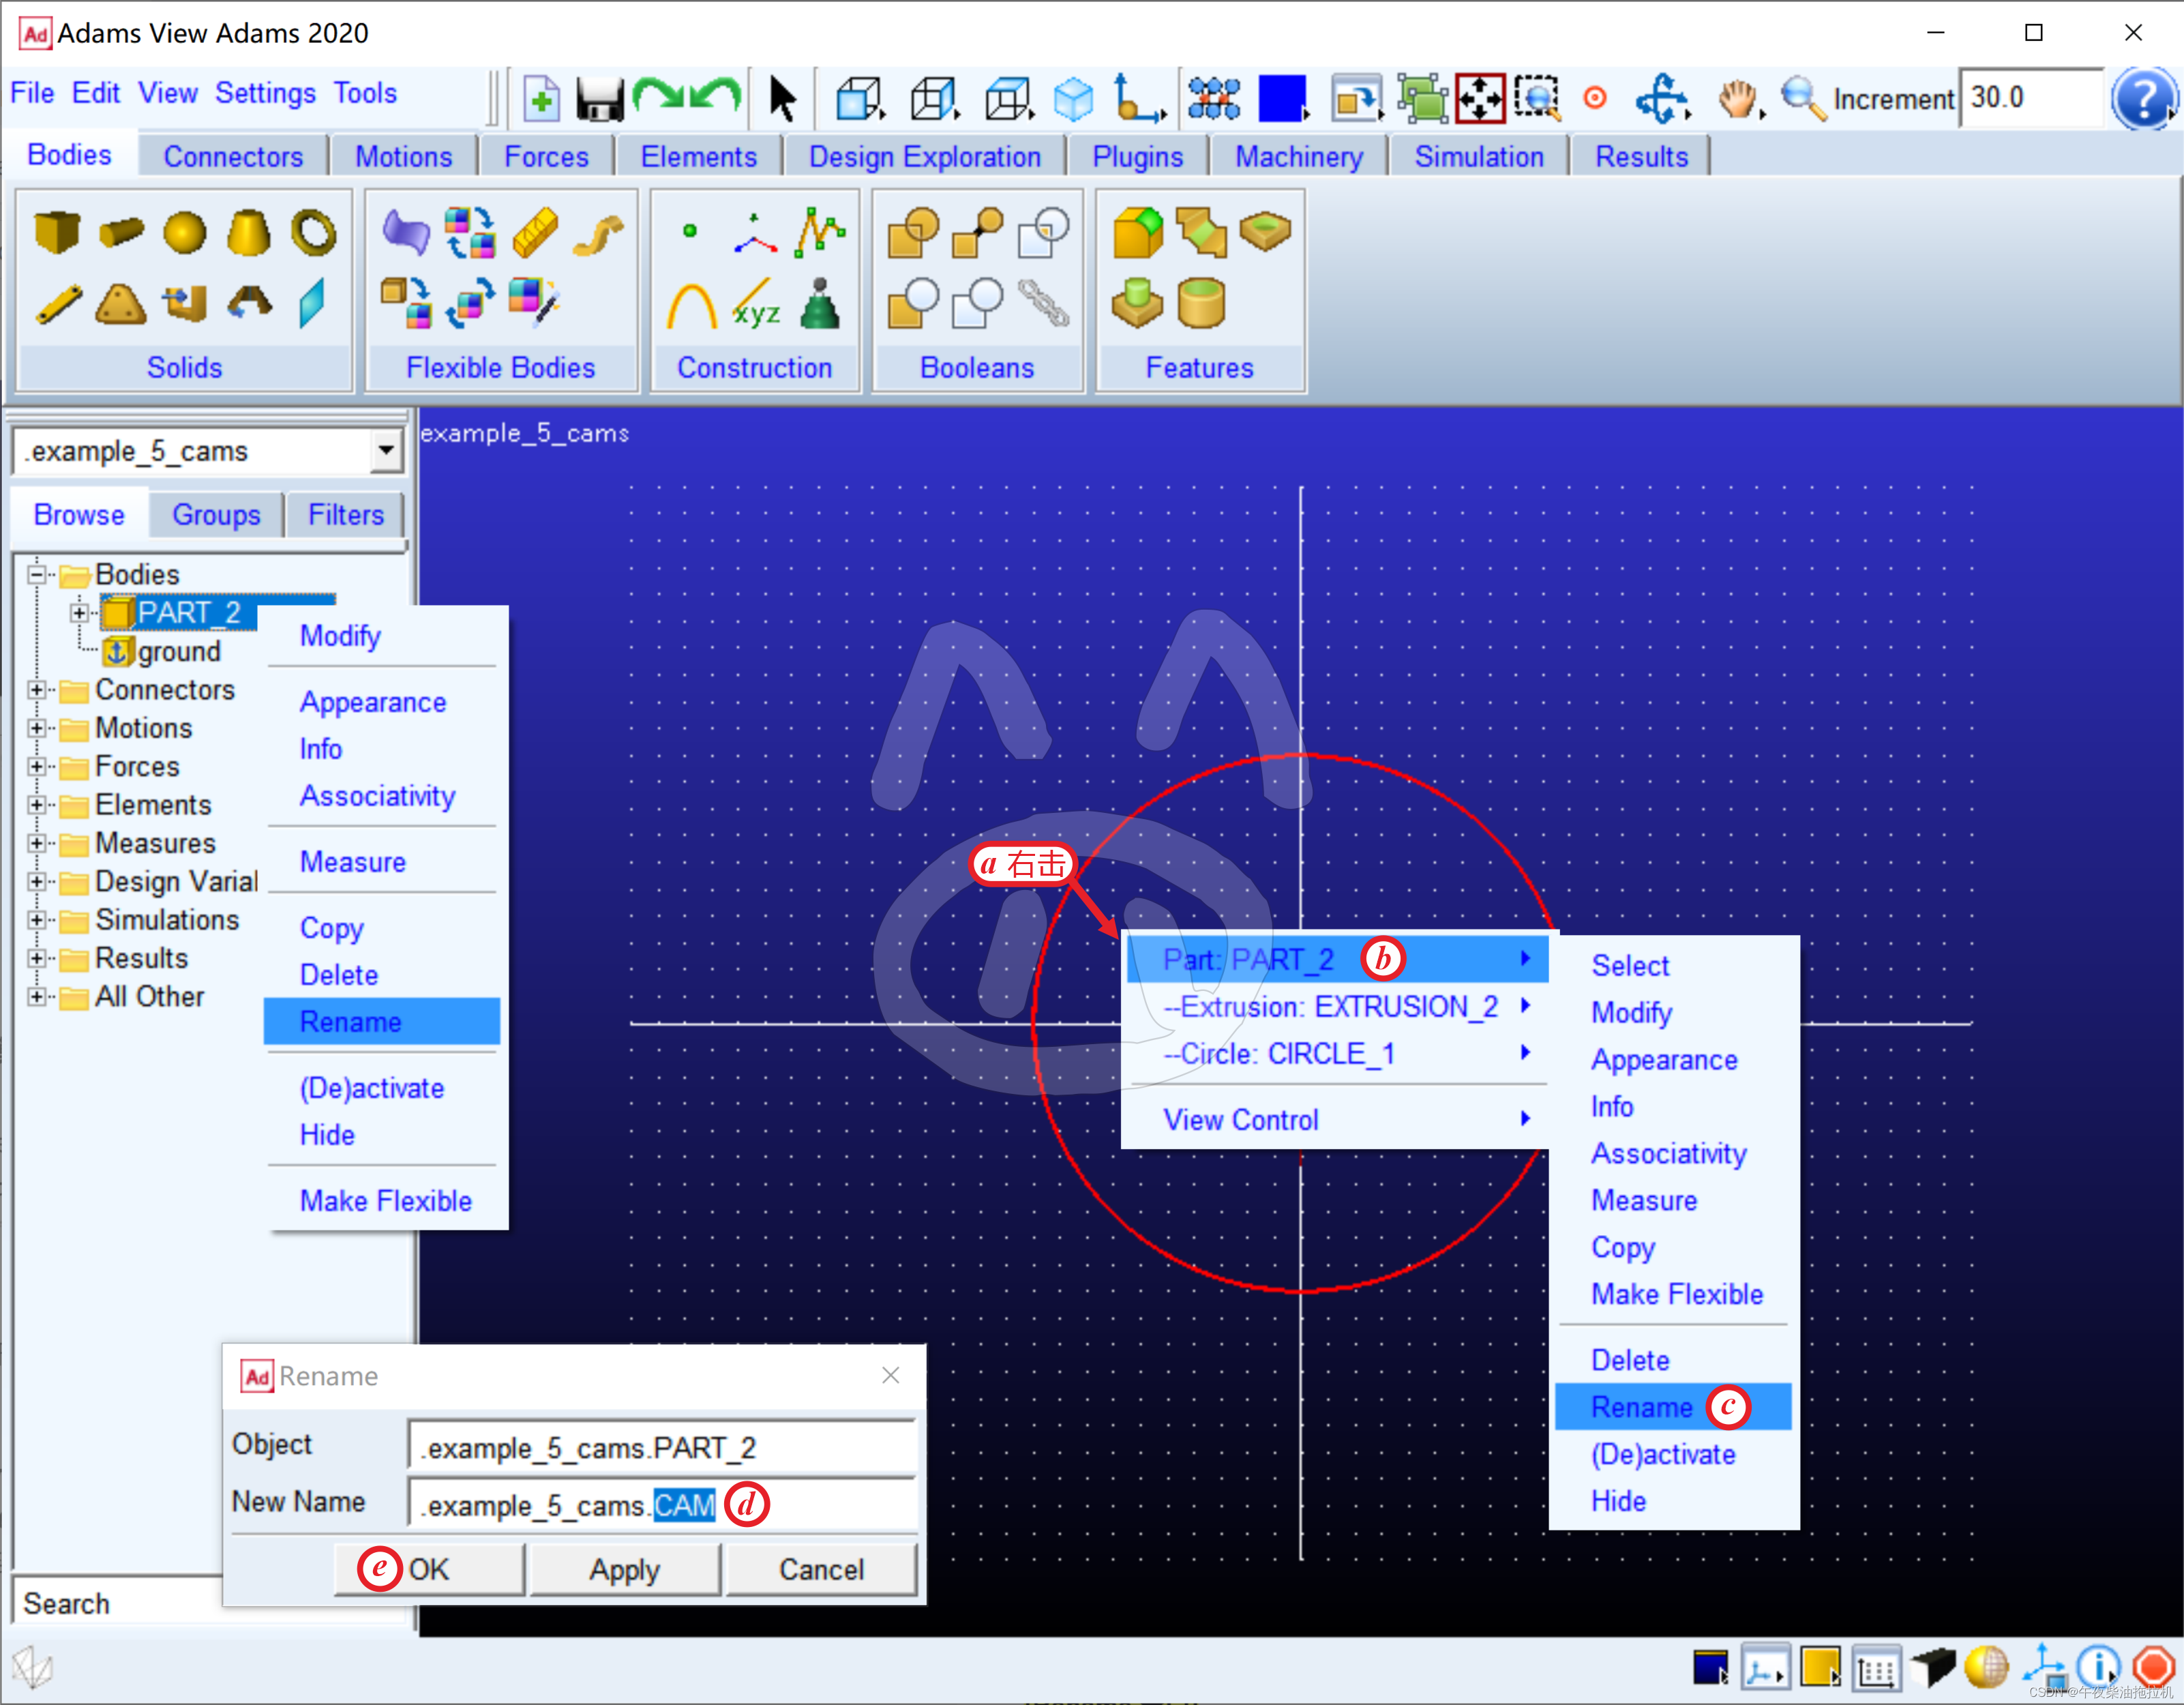Image resolution: width=2184 pixels, height=1705 pixels.
Task: Select the Sphere solid tool
Action: coord(185,232)
